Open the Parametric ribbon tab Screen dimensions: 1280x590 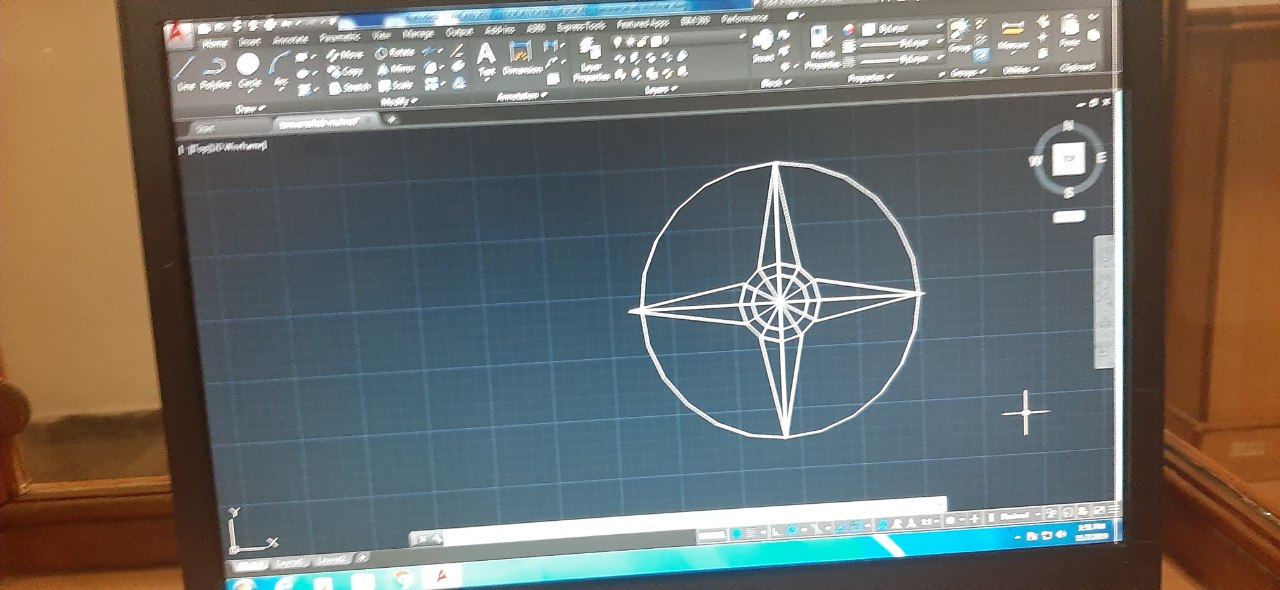click(340, 37)
